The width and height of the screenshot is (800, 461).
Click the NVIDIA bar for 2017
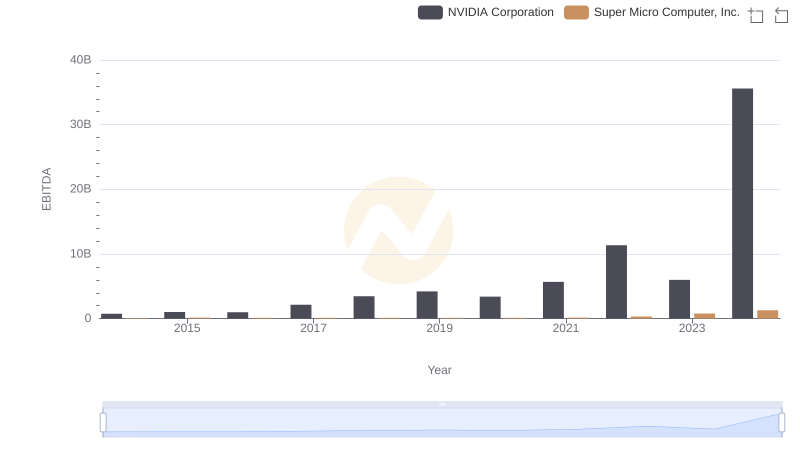pos(301,311)
